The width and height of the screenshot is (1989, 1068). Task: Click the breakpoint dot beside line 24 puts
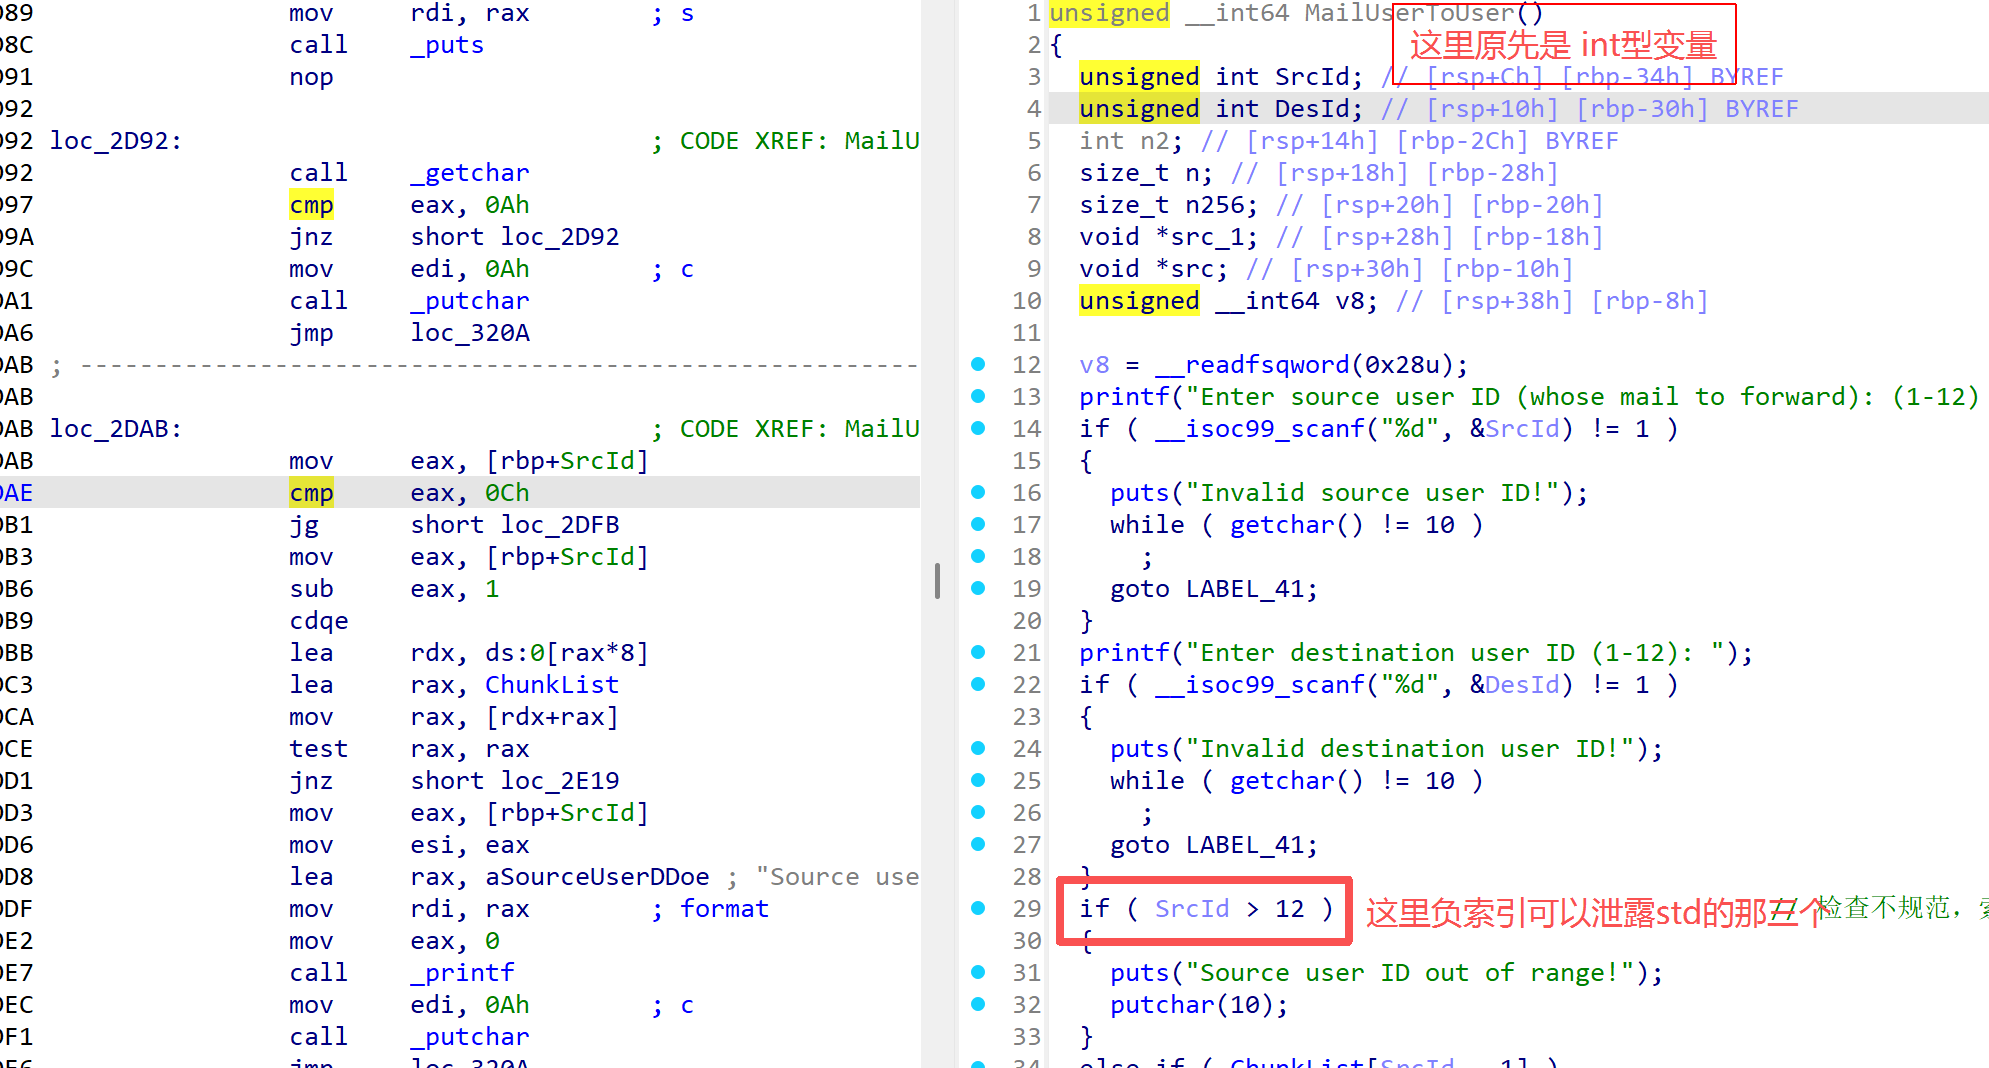(978, 748)
